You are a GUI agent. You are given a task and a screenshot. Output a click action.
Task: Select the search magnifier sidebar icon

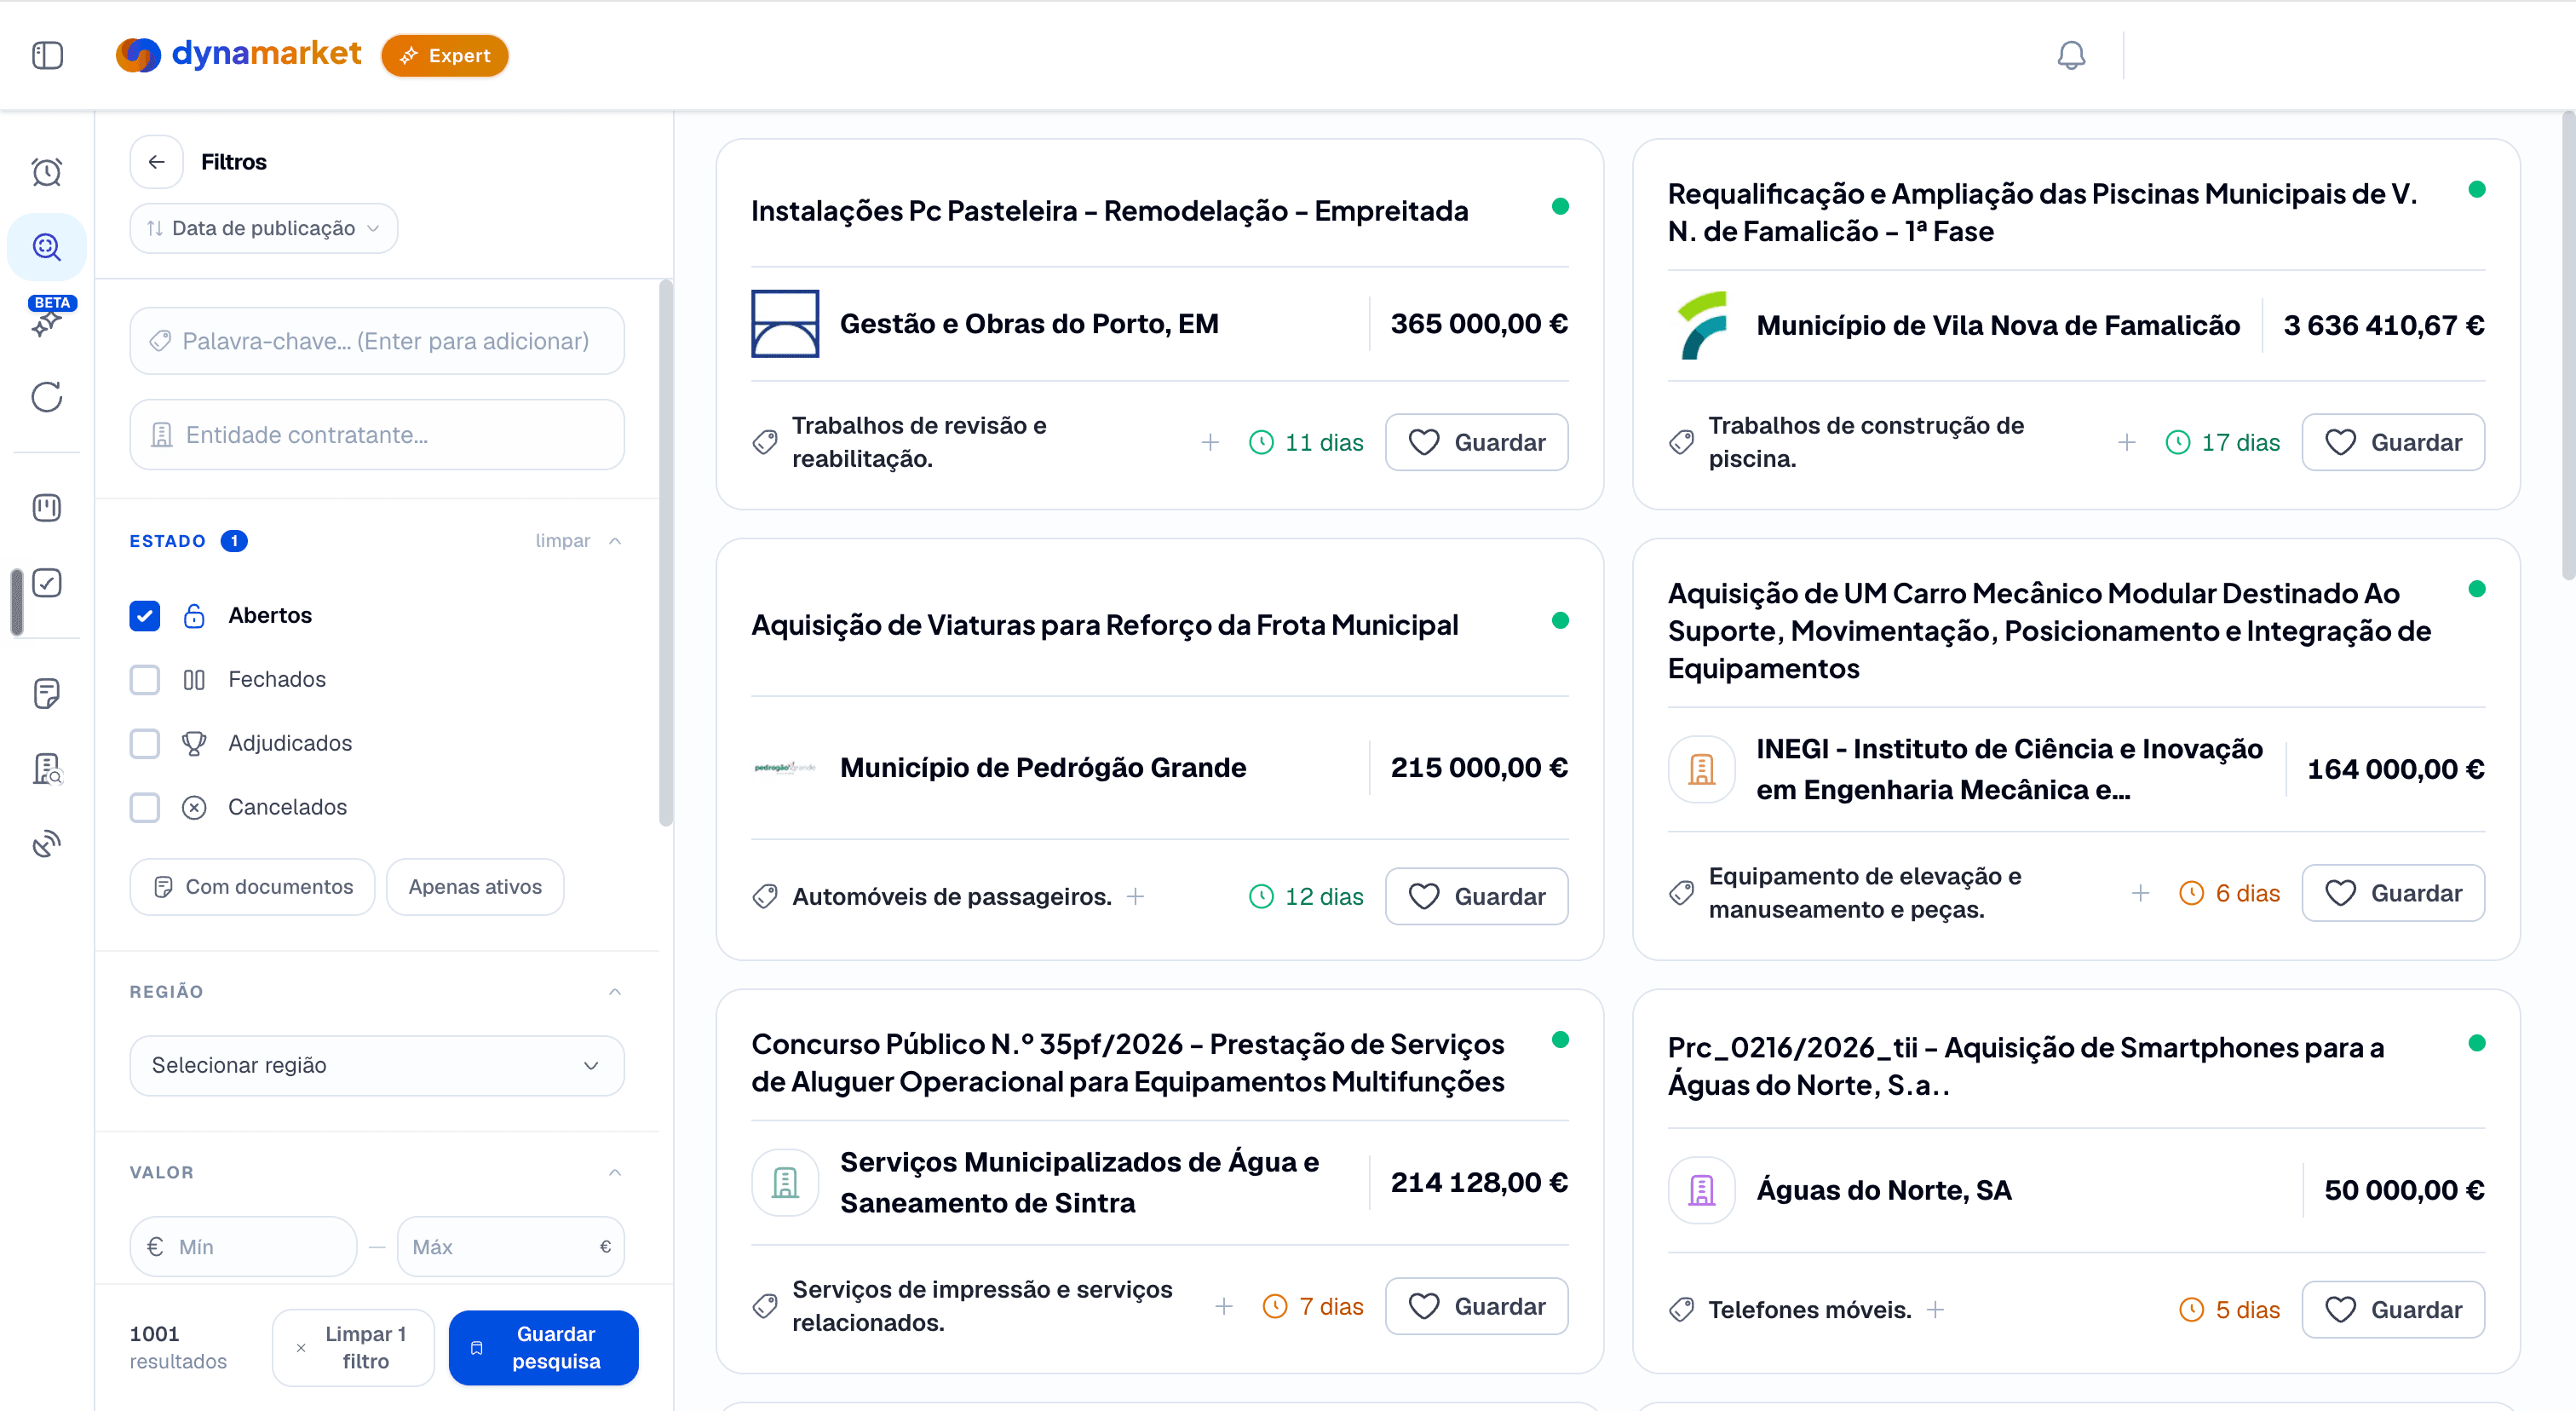[47, 246]
